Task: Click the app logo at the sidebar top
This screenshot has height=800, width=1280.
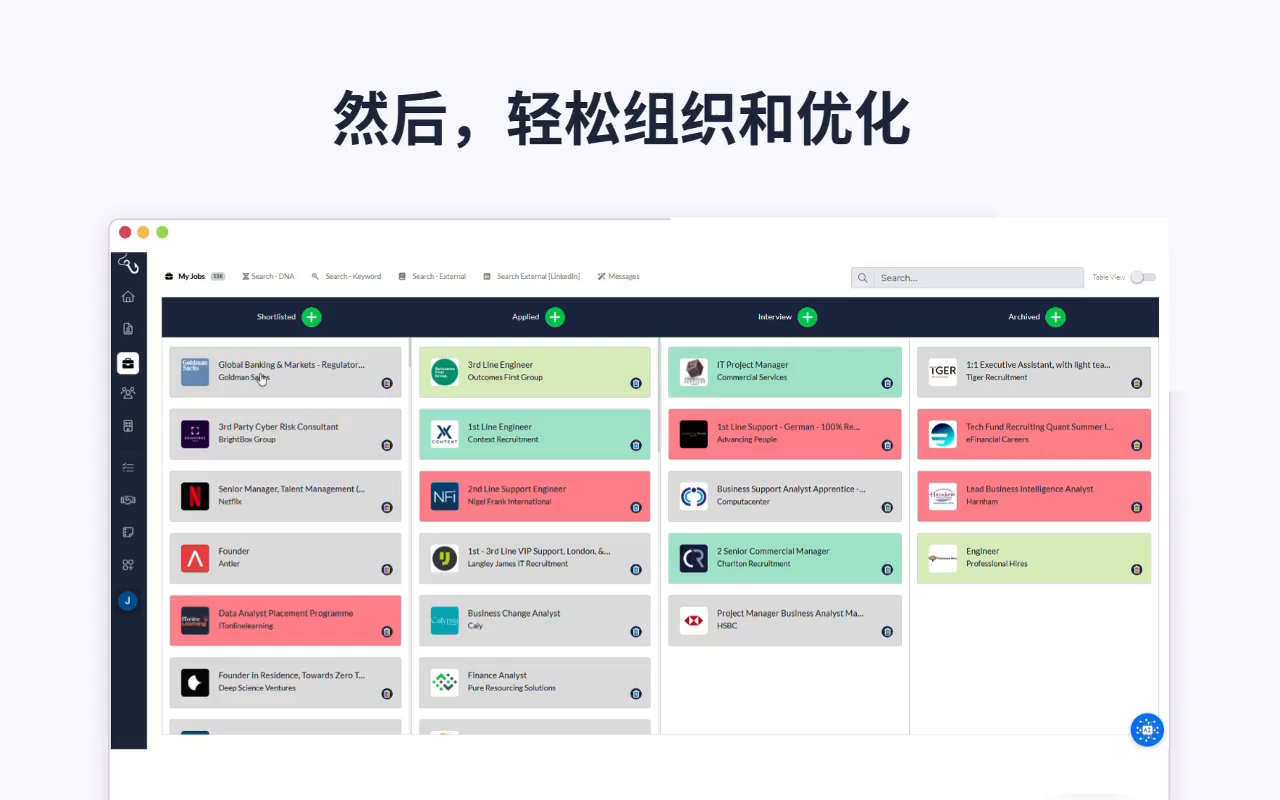Action: point(128,264)
